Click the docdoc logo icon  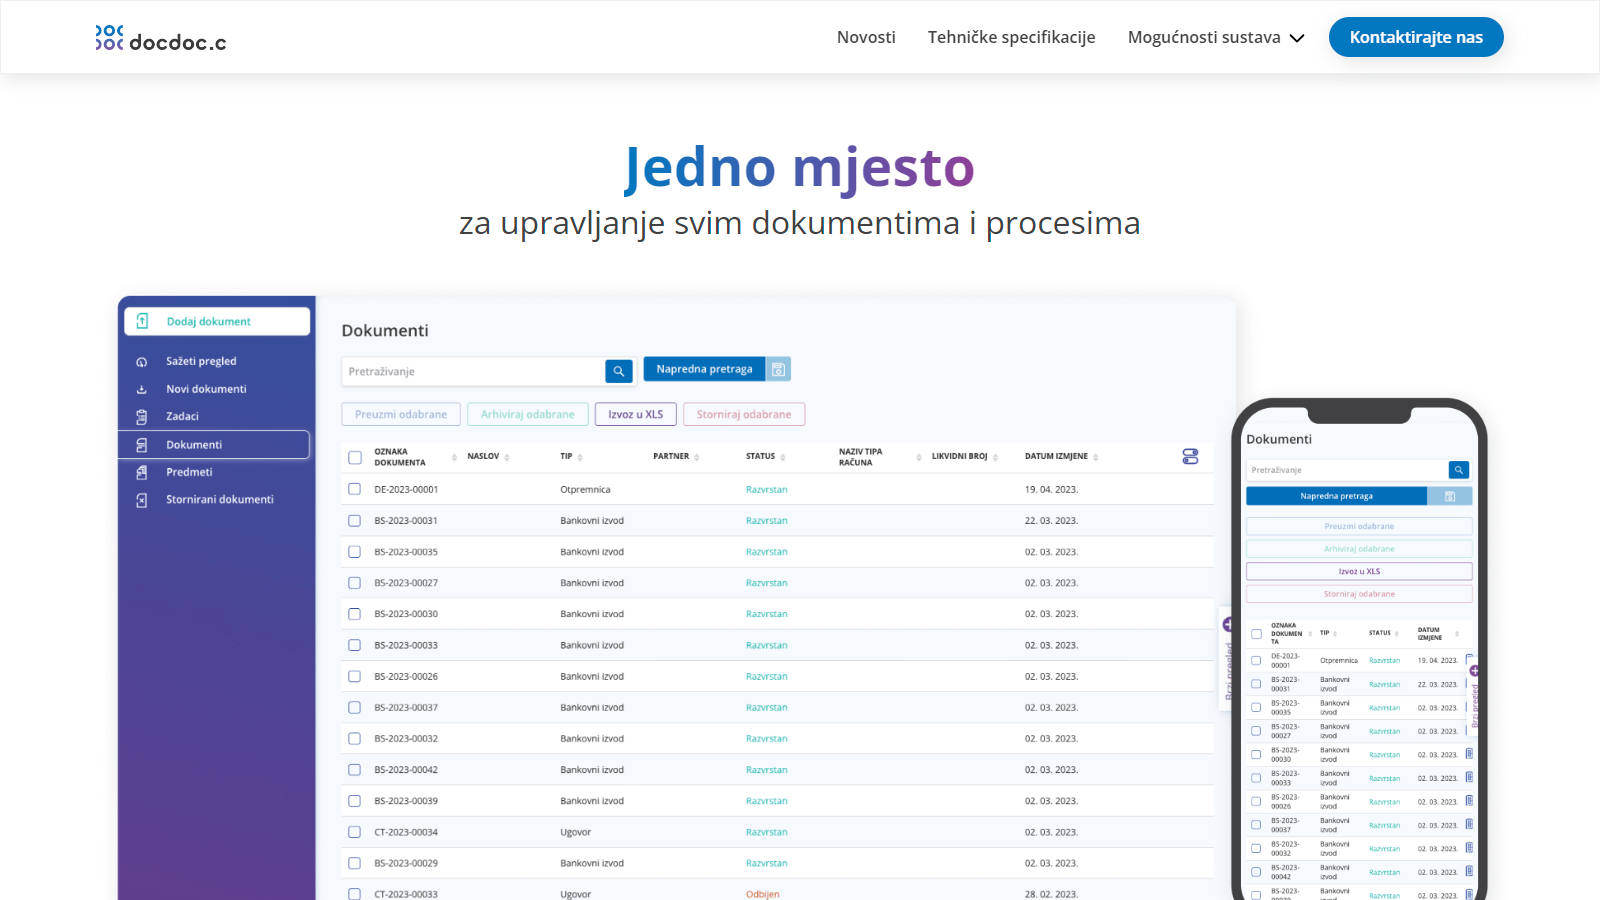109,38
